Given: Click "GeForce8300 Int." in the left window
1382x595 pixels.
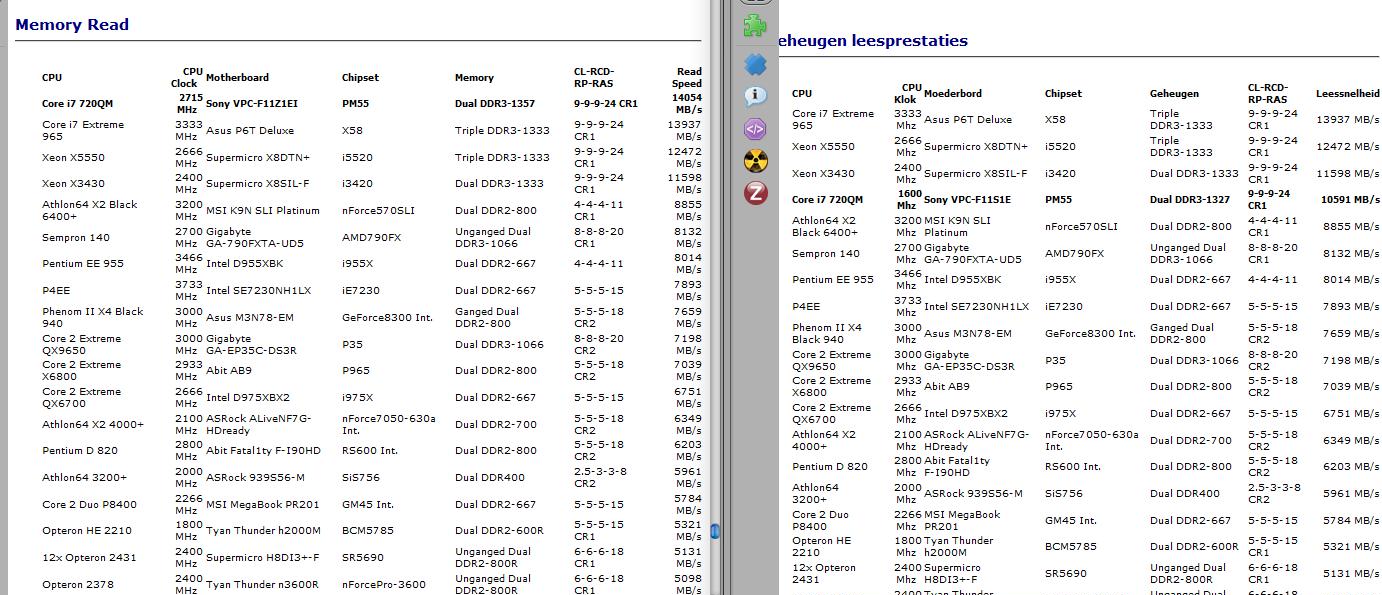Looking at the screenshot, I should 387,318.
